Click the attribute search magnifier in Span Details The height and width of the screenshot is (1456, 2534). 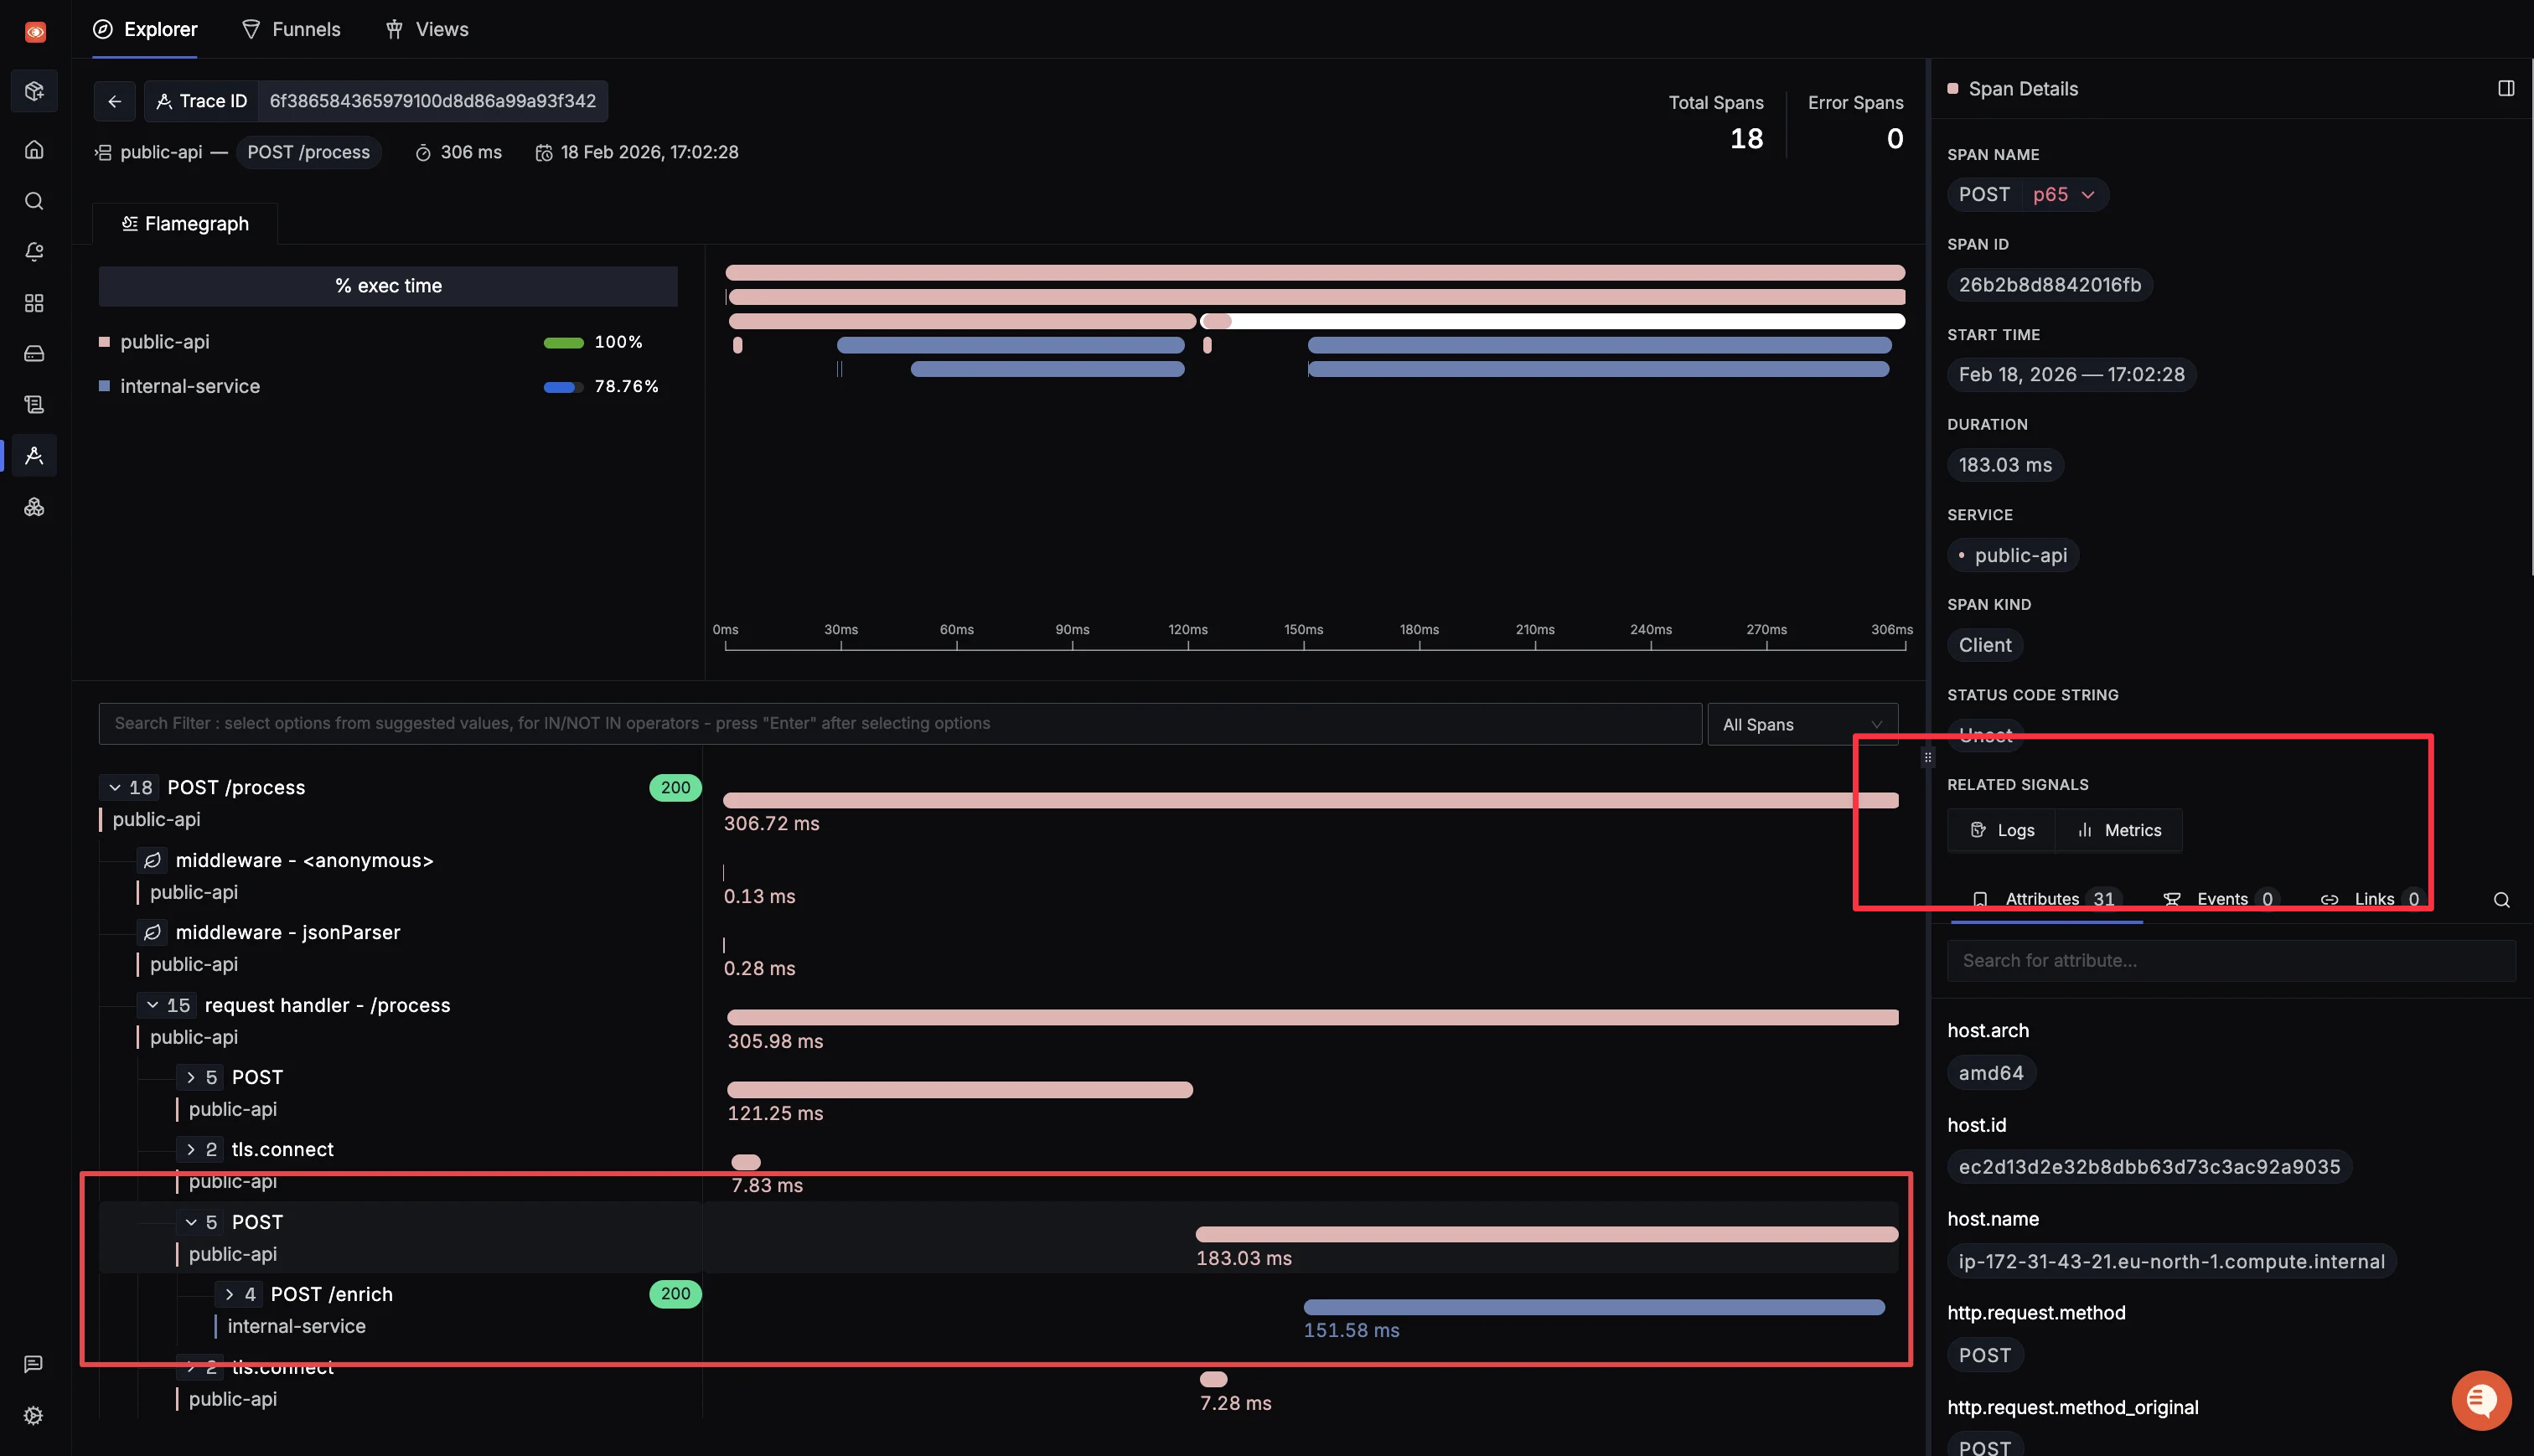pyautogui.click(x=2501, y=899)
